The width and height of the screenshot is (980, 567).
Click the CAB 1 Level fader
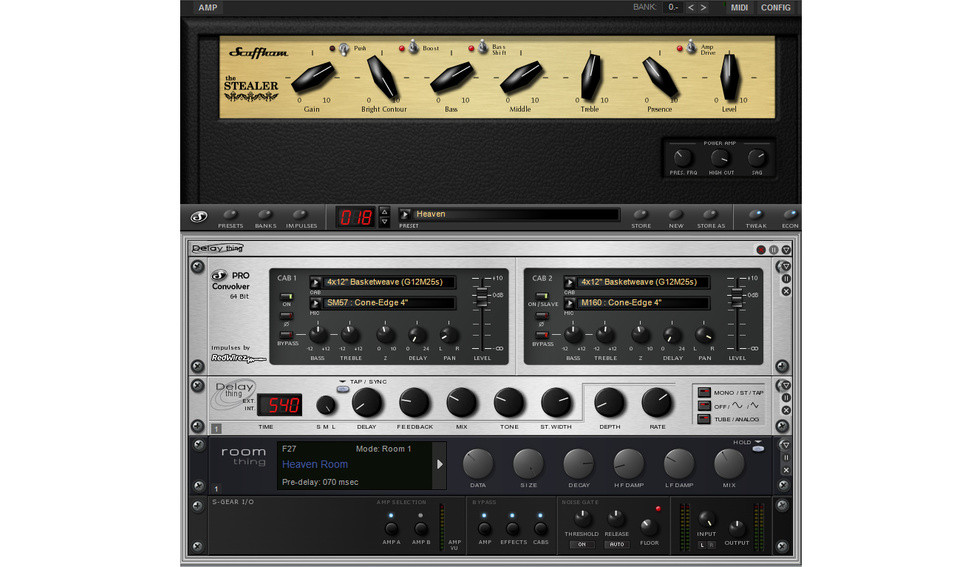(481, 298)
